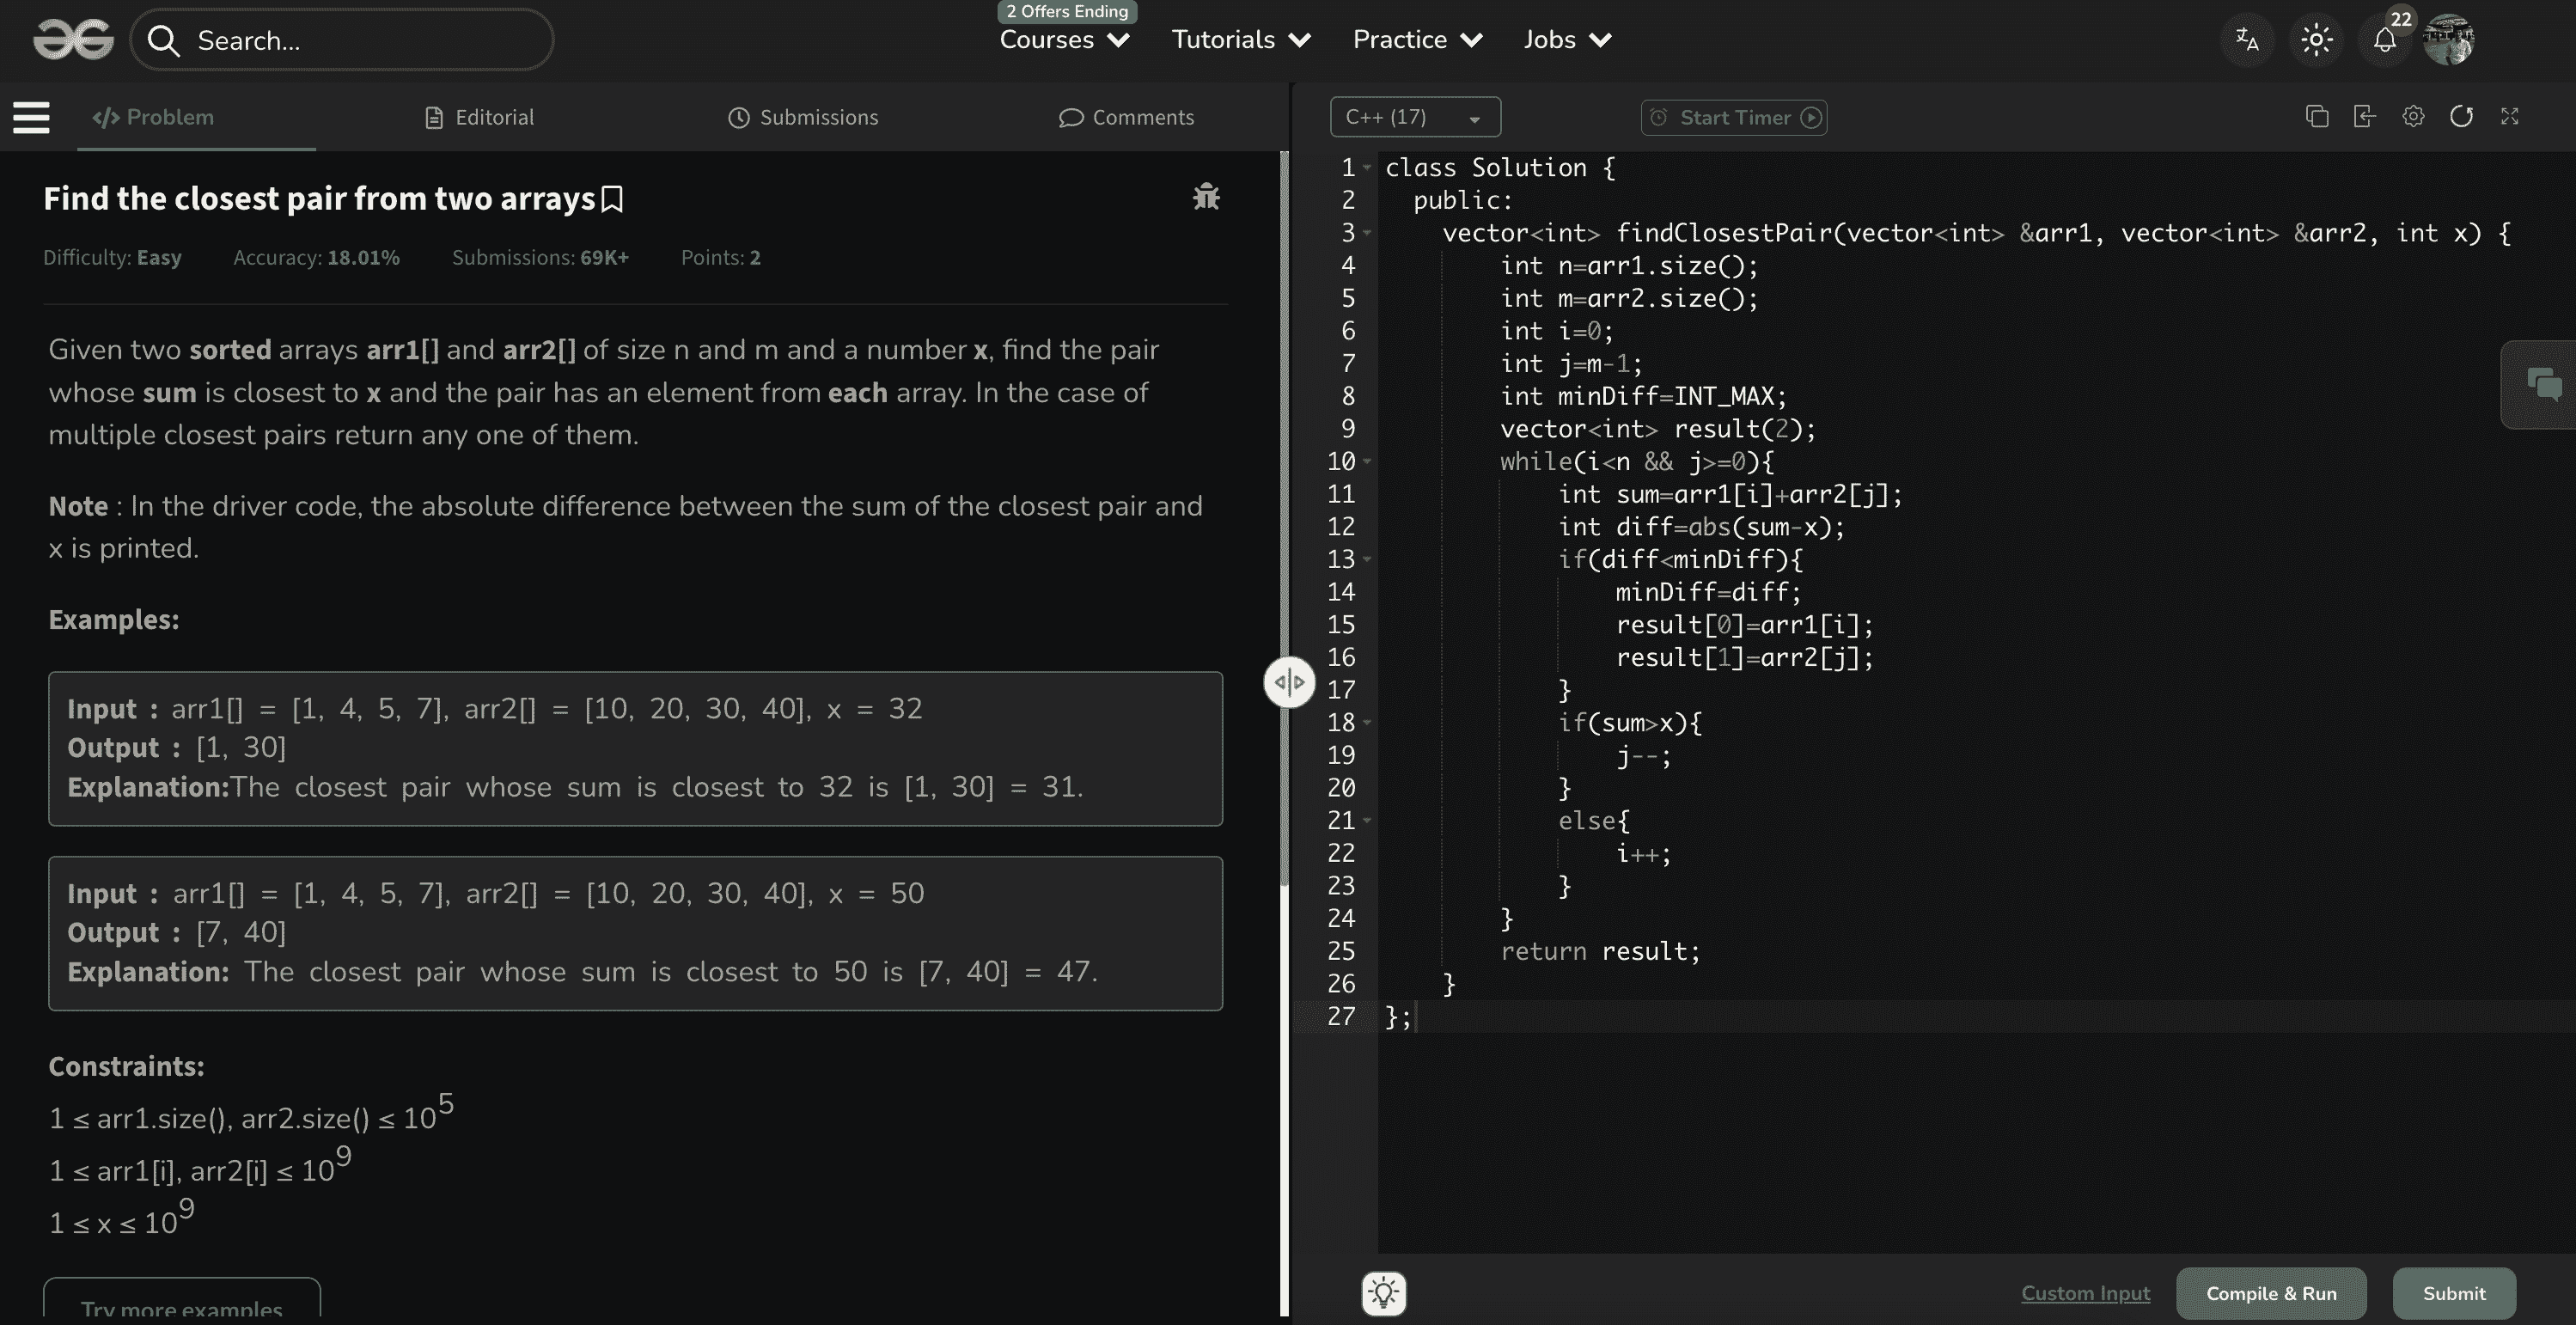Switch to the Editorial tab

[480, 117]
